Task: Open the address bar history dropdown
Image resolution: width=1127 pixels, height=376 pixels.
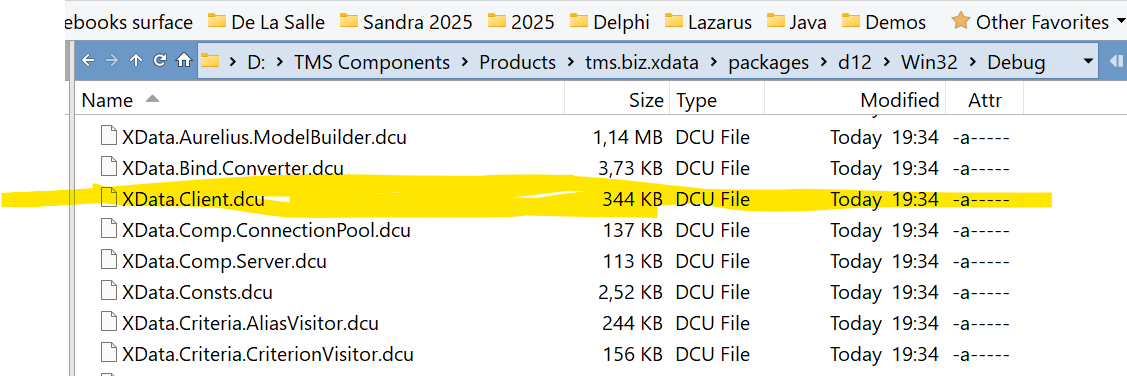Action: pos(1088,62)
